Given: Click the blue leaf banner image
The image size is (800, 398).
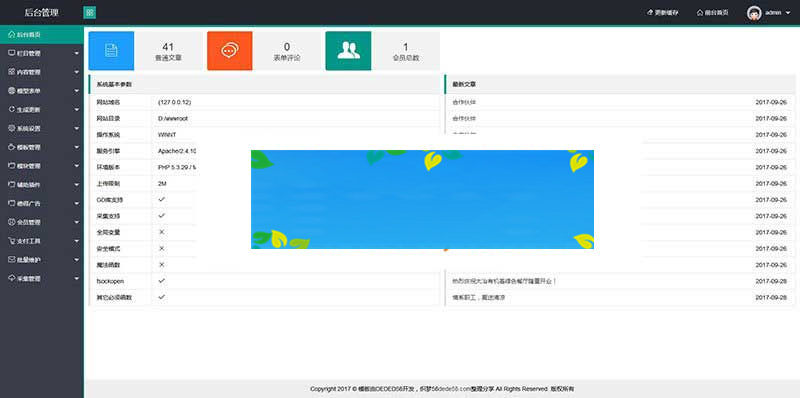Looking at the screenshot, I should click(x=422, y=200).
